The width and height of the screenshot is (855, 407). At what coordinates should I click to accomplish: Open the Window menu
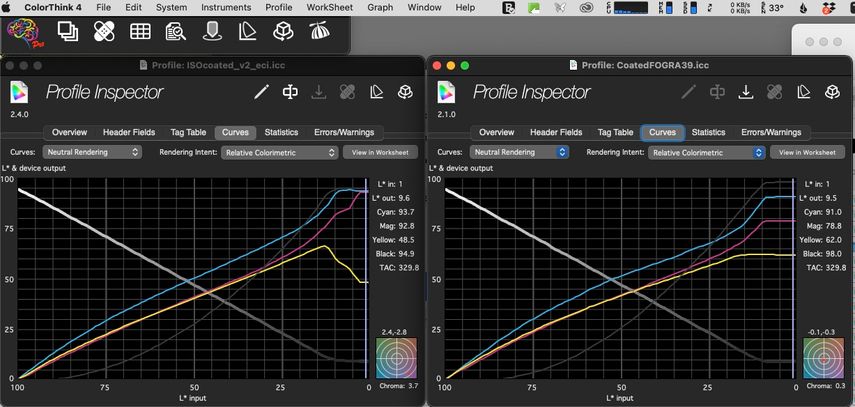pyautogui.click(x=424, y=8)
